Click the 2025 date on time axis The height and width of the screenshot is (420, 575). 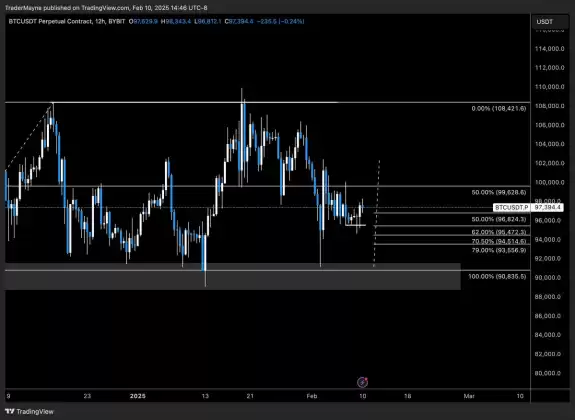(138, 396)
